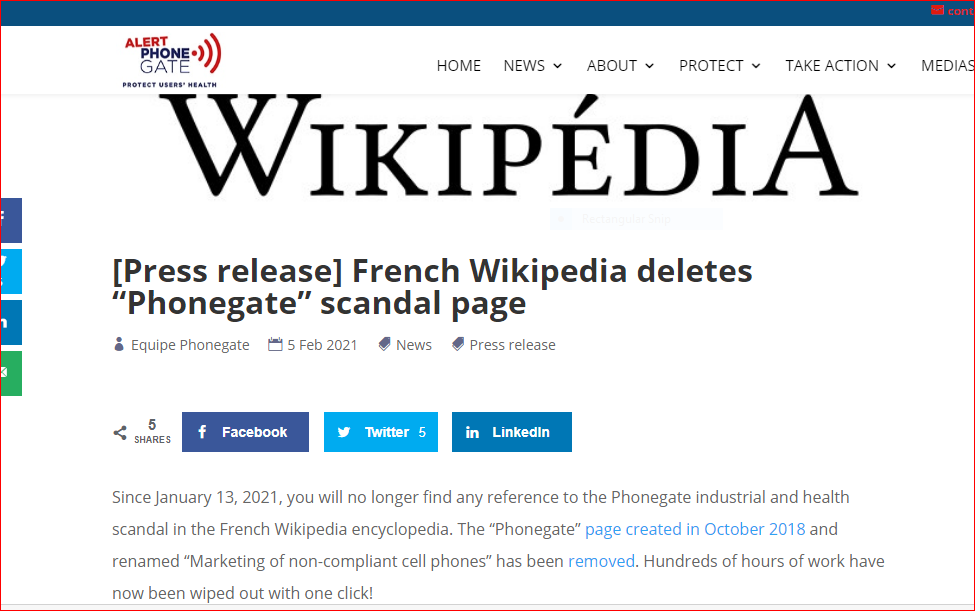This screenshot has width=975, height=611.
Task: Open the TAKE ACTION dropdown menu
Action: click(x=840, y=66)
